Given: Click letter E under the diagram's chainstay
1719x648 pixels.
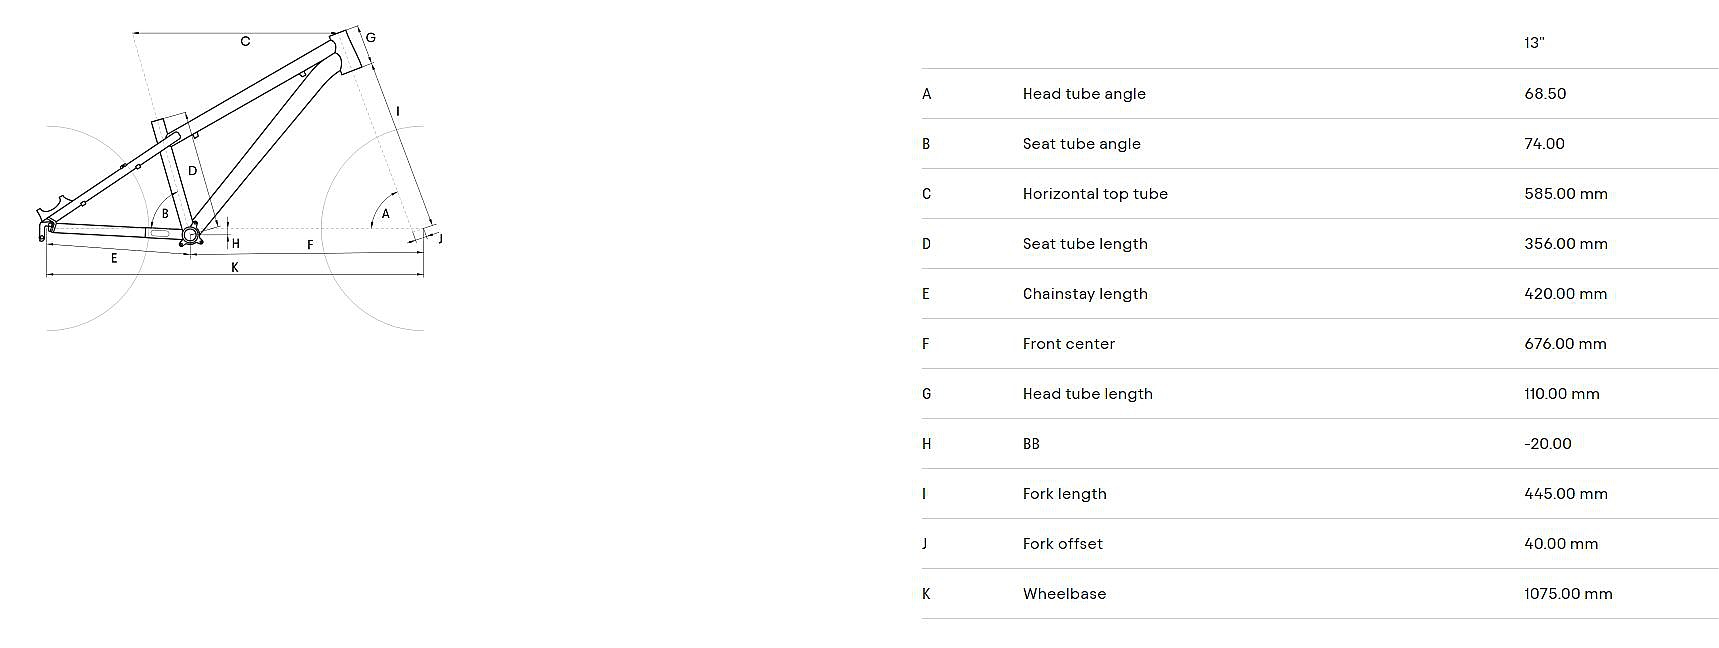Looking at the screenshot, I should [x=114, y=258].
